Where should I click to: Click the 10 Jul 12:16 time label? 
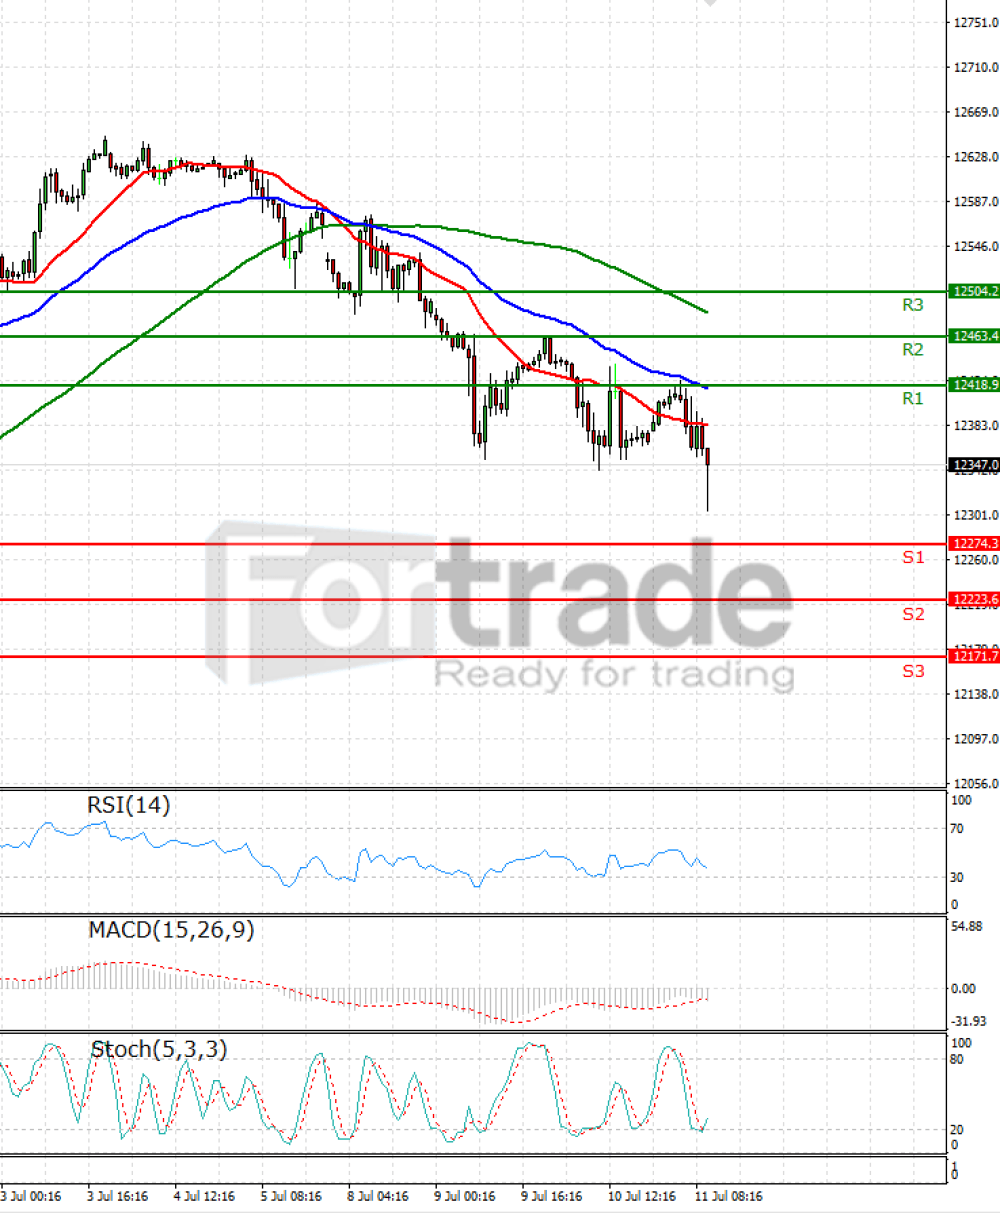642,1196
